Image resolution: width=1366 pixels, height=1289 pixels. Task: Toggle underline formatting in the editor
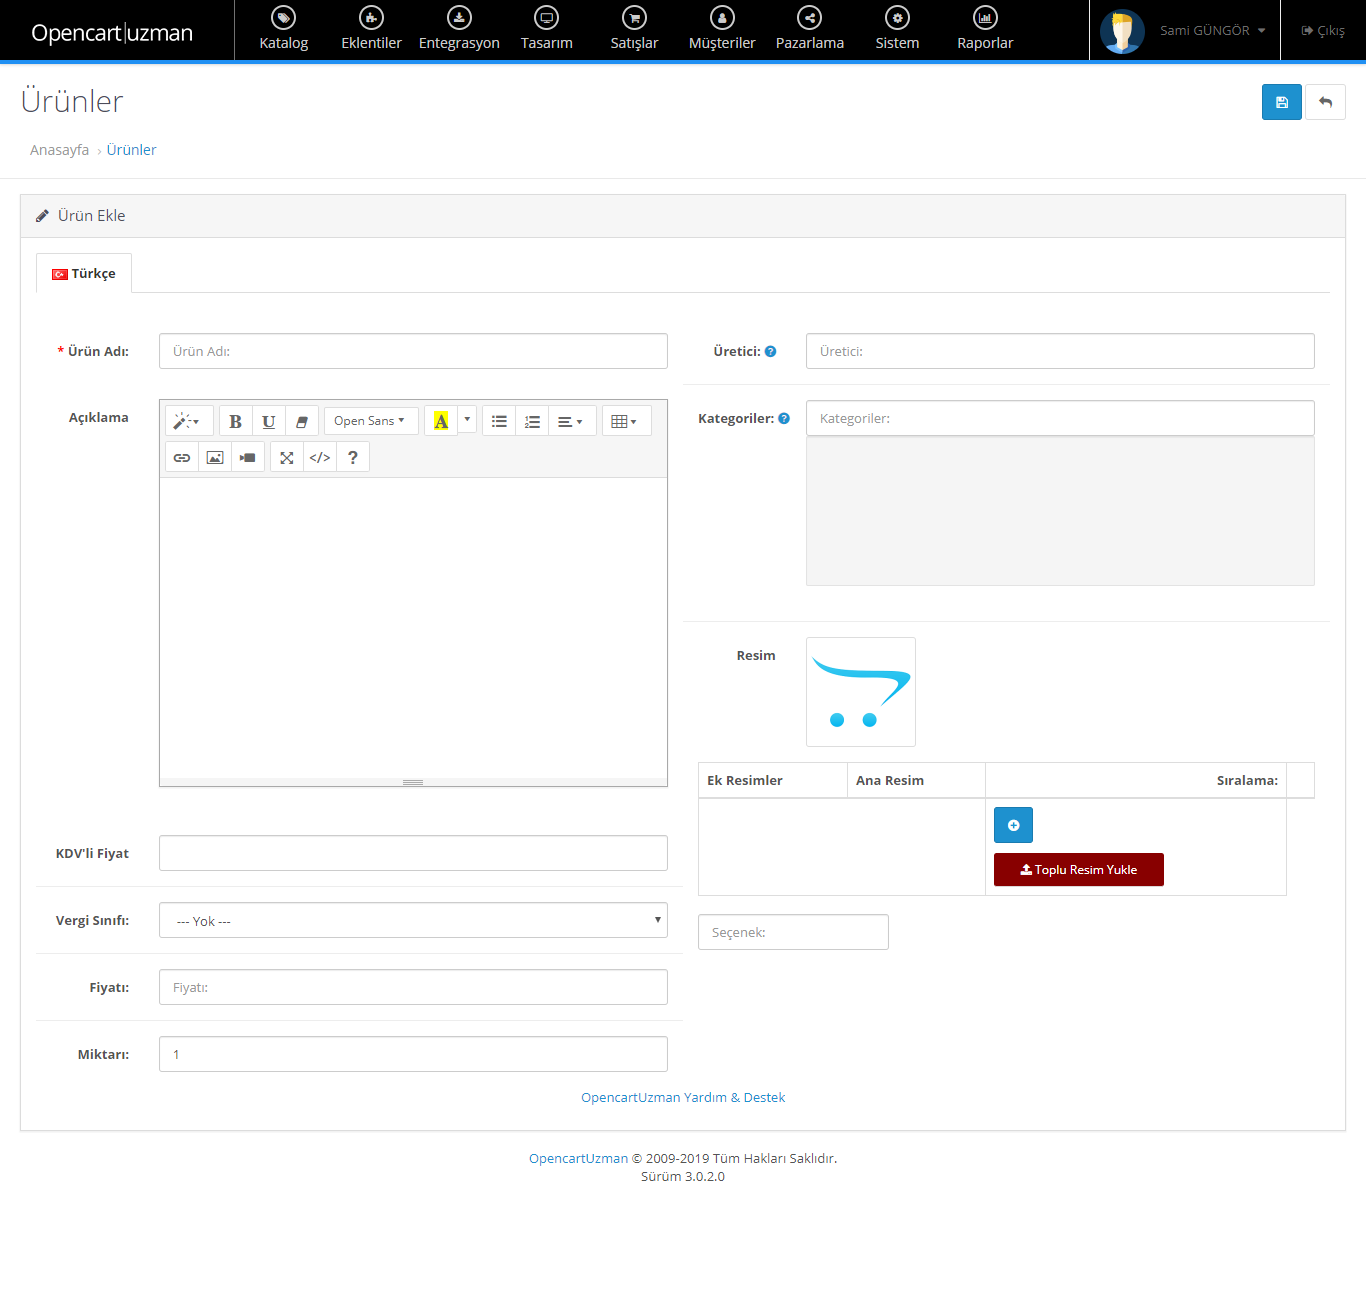[x=268, y=421]
